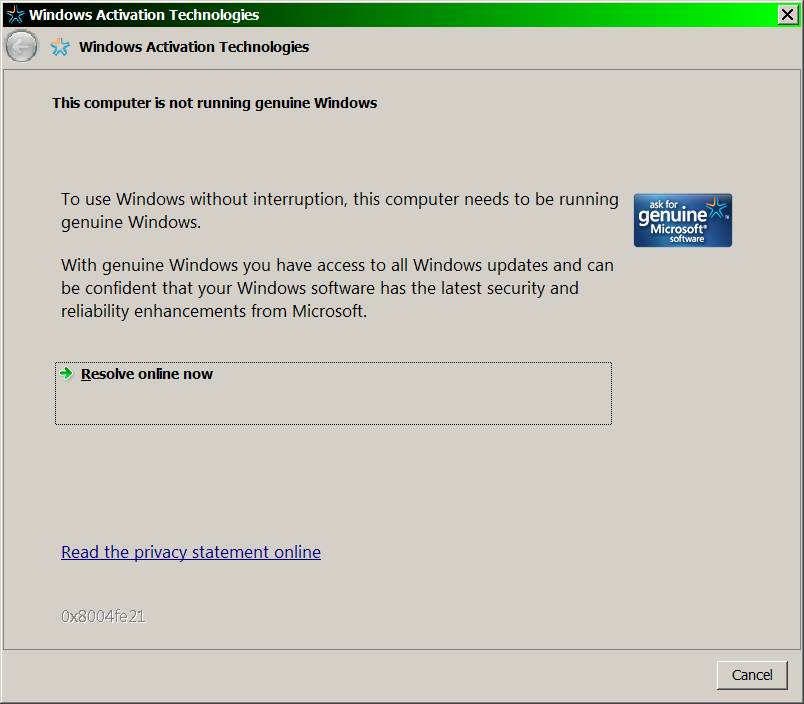Click the error code 0x8004fe21
The image size is (804, 704).
103,616
